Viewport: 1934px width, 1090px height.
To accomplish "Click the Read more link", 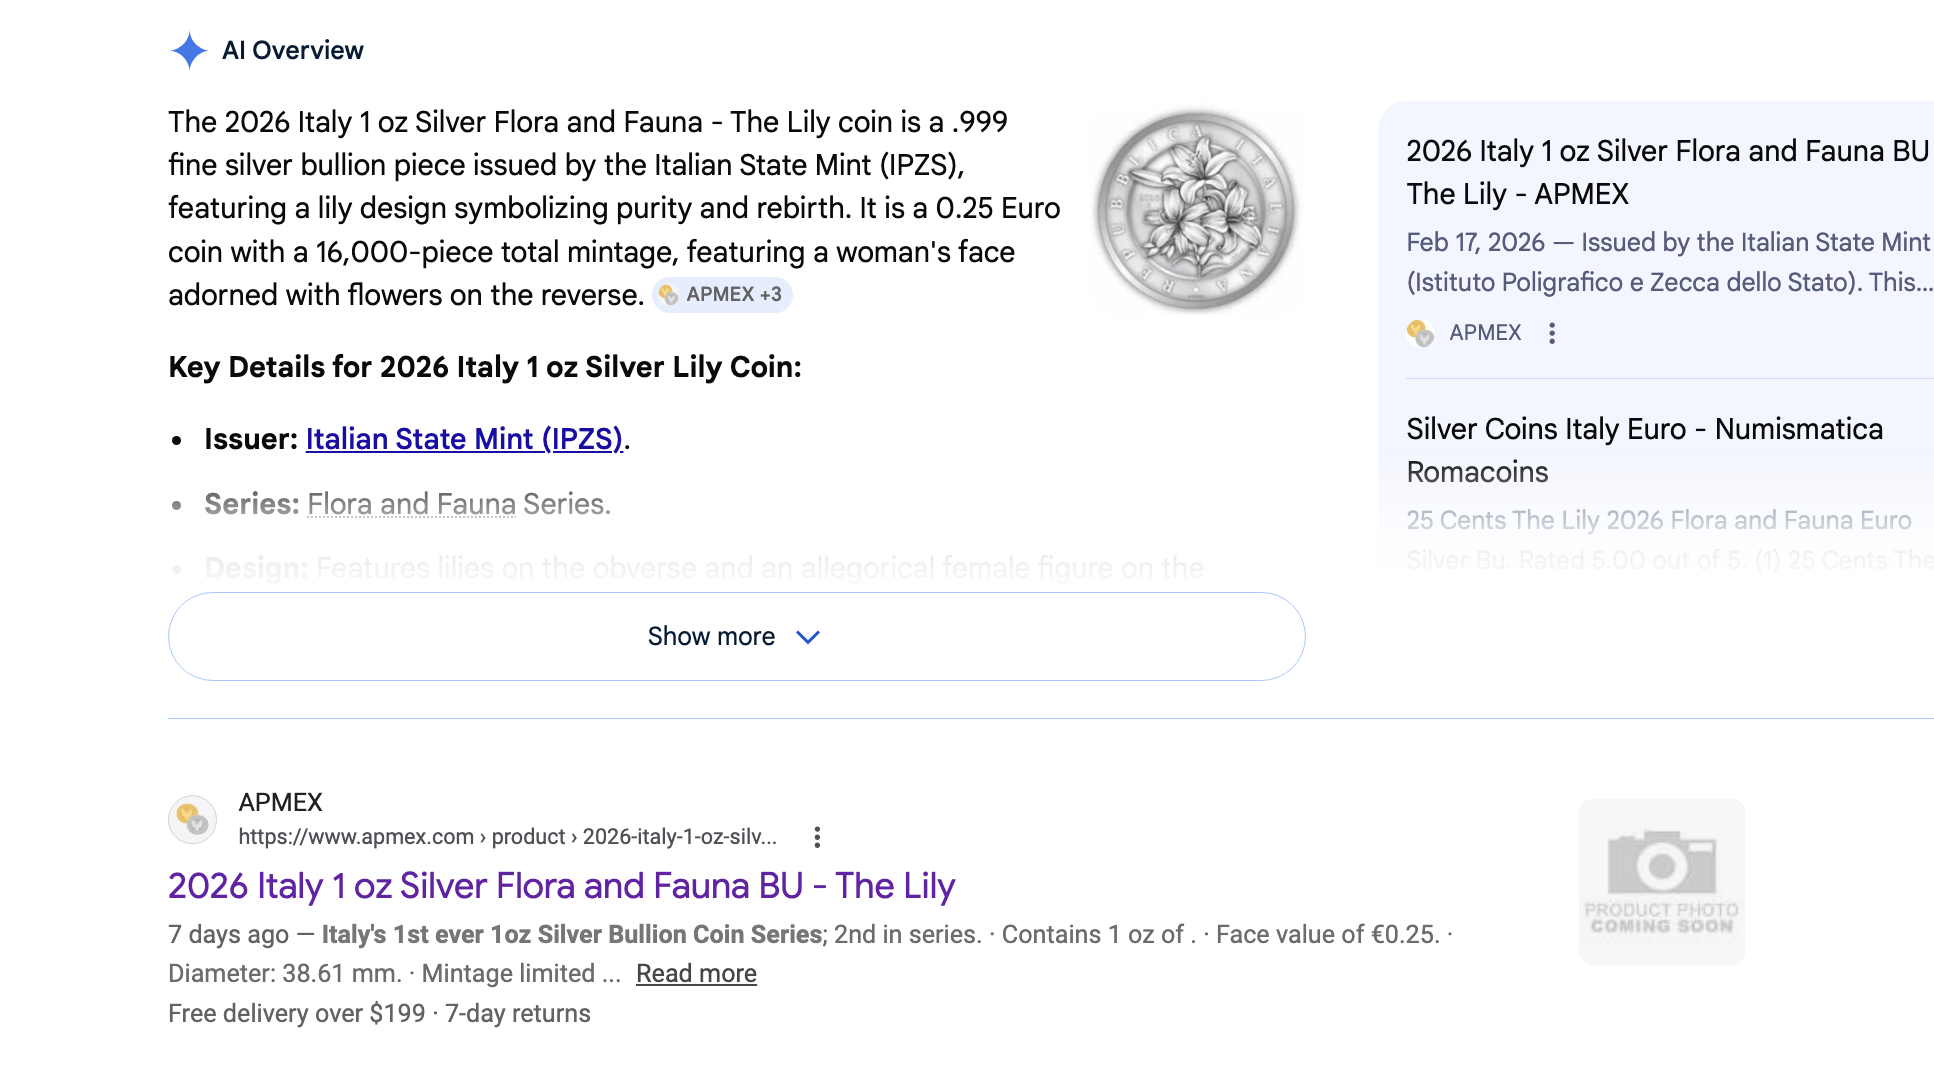I will point(696,974).
